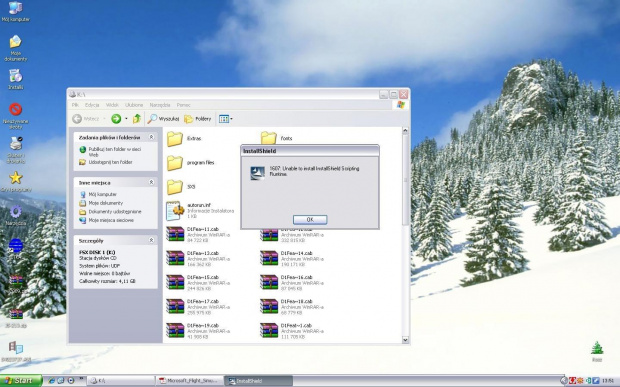Image resolution: width=620 pixels, height=387 pixels.
Task: Select the D1Fea~15.cab archive
Action: coord(198,282)
